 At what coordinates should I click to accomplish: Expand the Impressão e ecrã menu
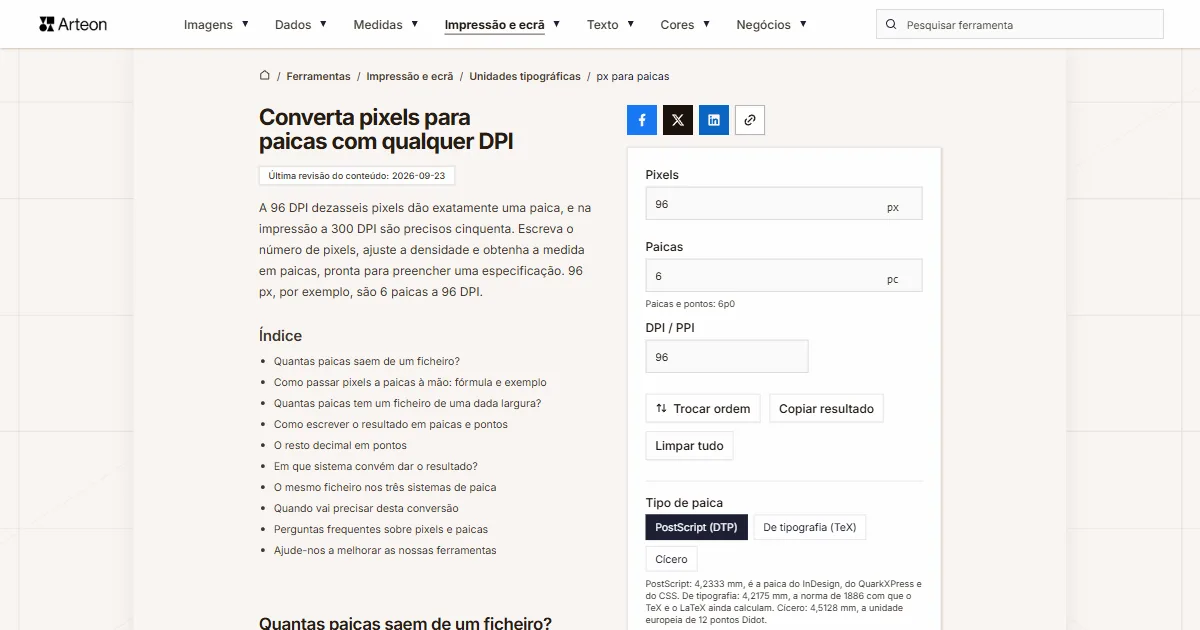pos(502,25)
